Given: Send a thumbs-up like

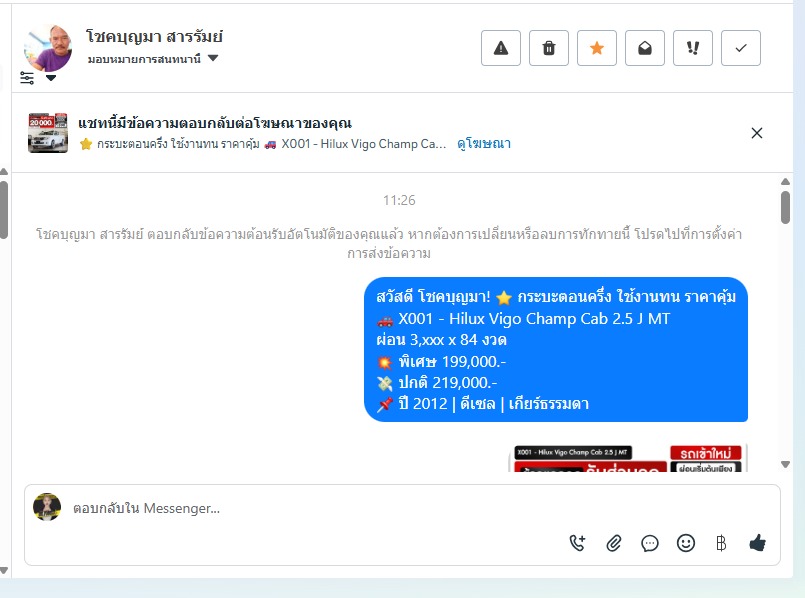Looking at the screenshot, I should [757, 543].
